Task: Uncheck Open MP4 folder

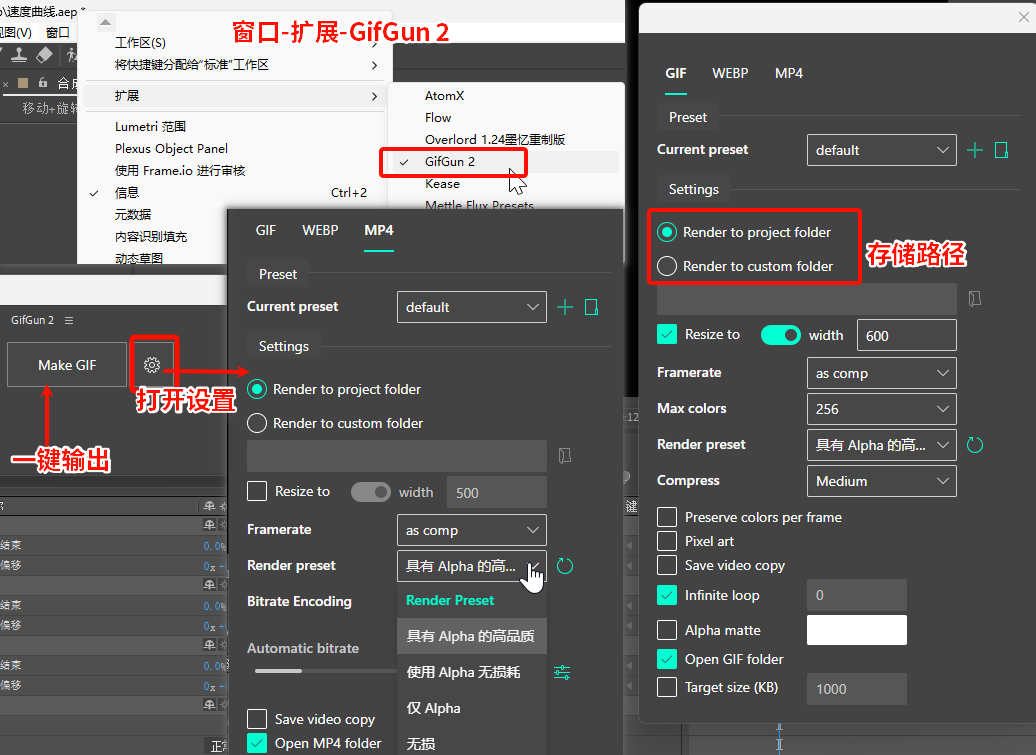Action: [x=257, y=743]
